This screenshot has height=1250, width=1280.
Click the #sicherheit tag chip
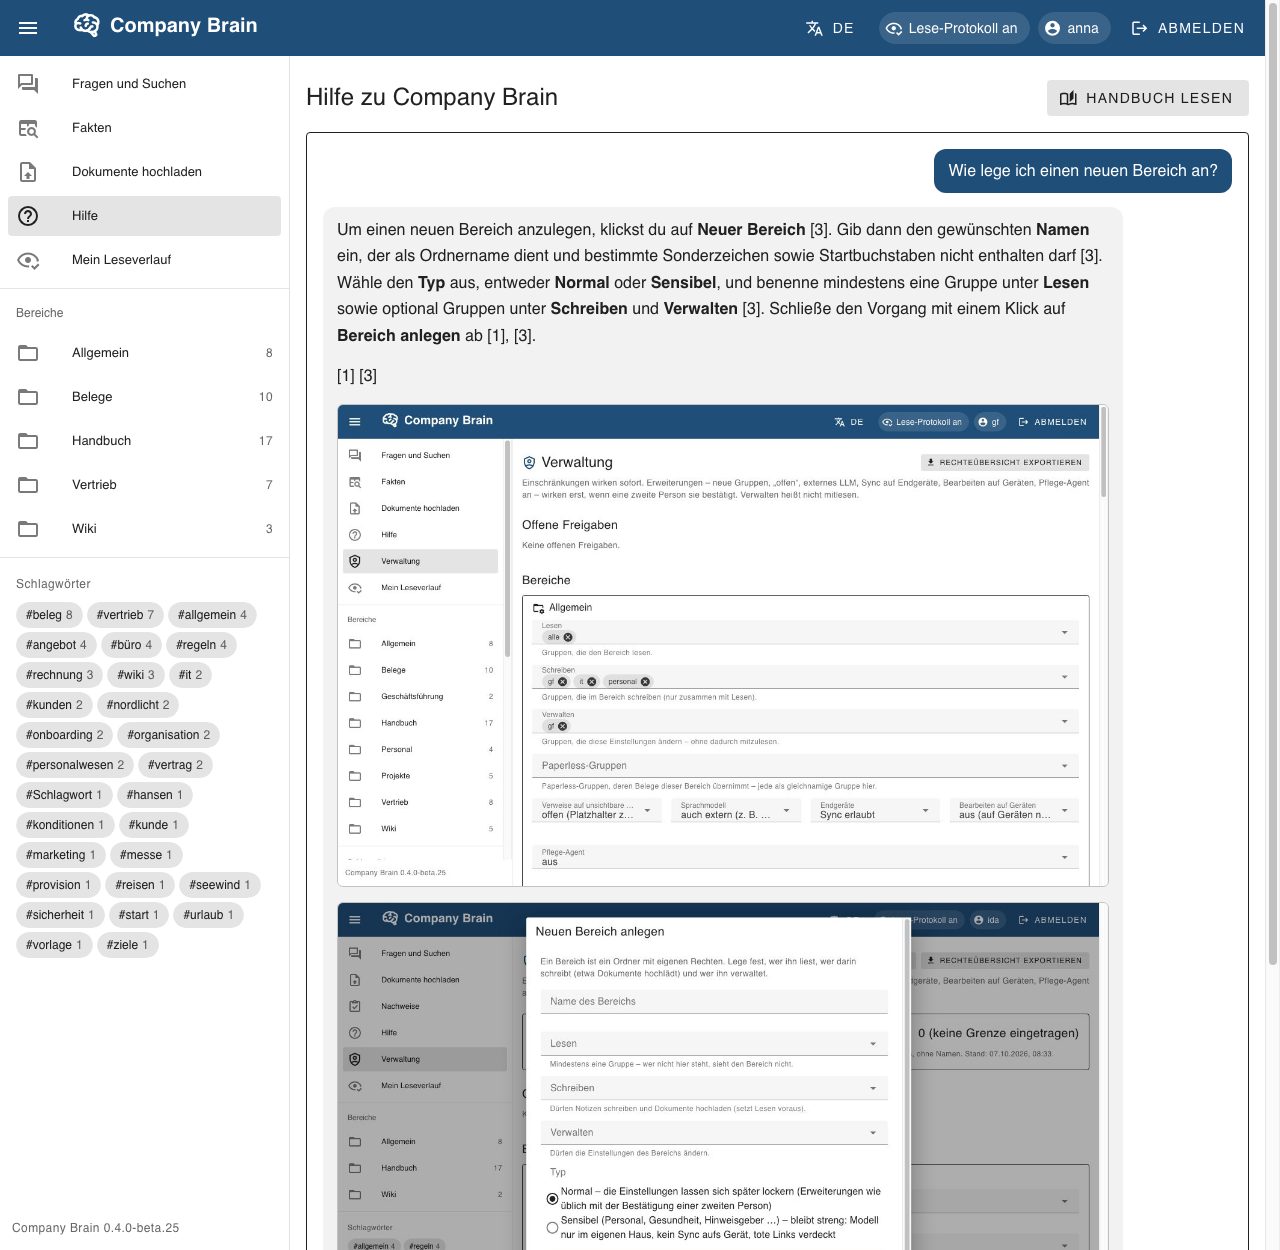click(x=60, y=915)
